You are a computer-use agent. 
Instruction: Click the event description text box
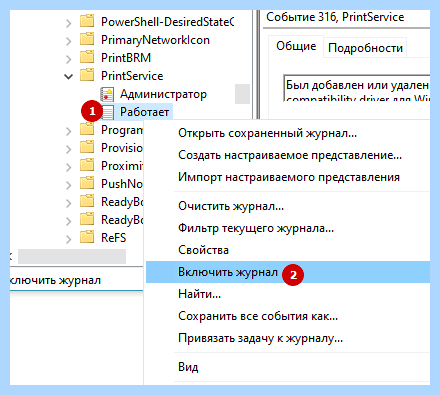click(x=357, y=88)
